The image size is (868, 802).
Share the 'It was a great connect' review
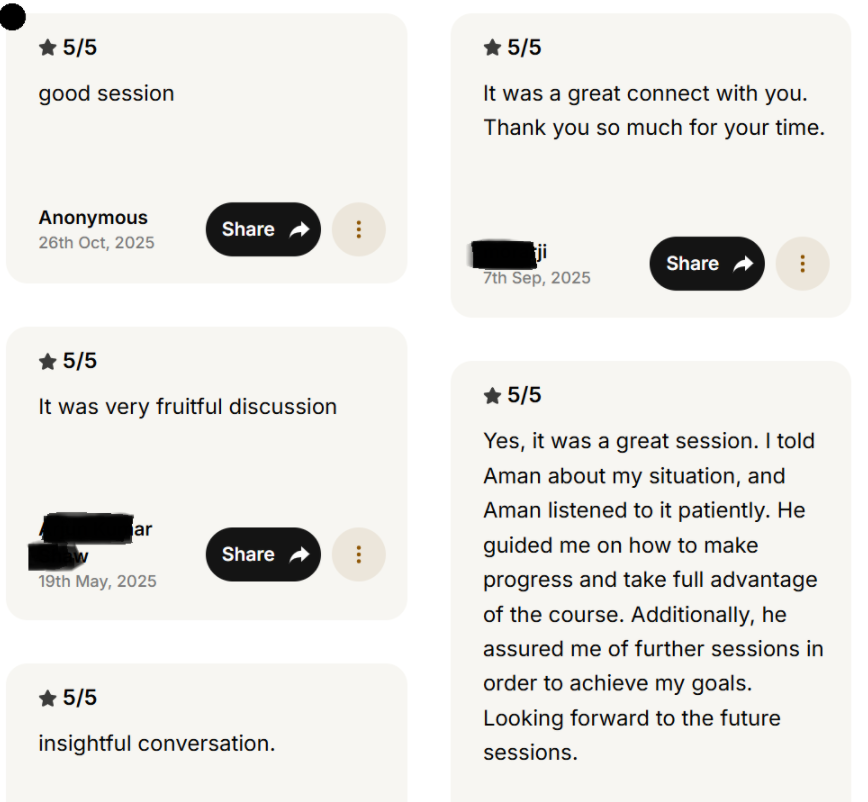[x=707, y=263]
